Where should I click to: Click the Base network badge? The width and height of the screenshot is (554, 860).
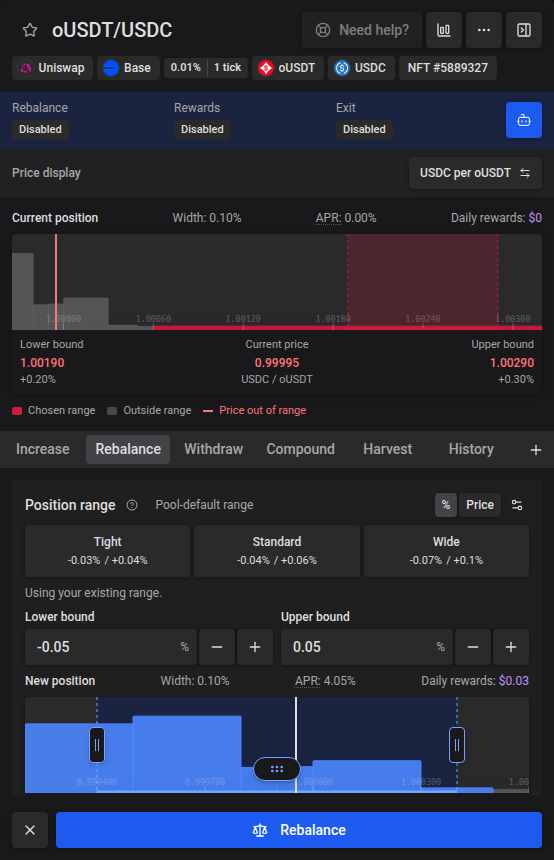click(128, 68)
